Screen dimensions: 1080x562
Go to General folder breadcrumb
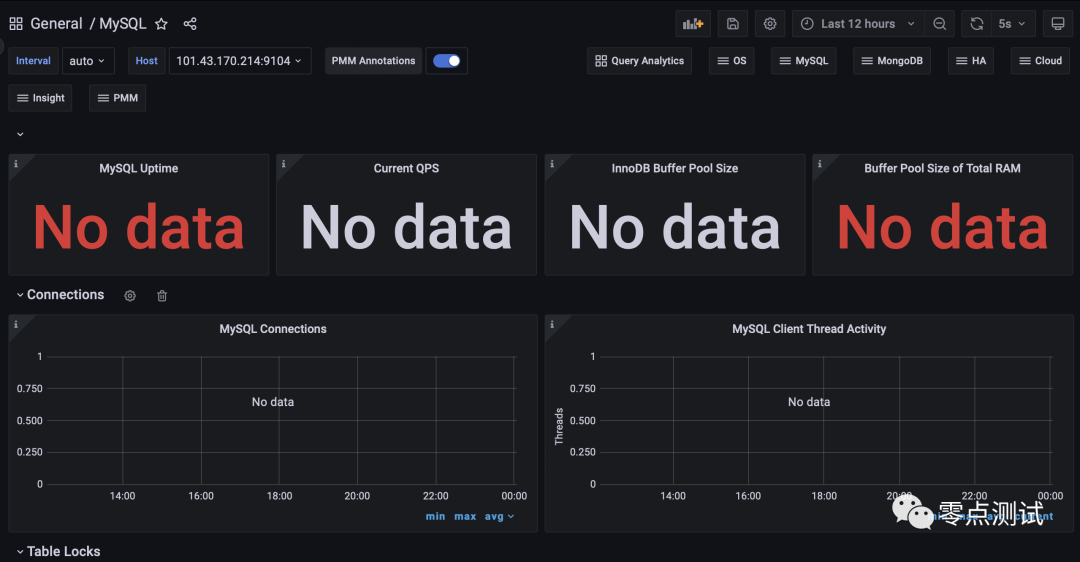[x=56, y=24]
